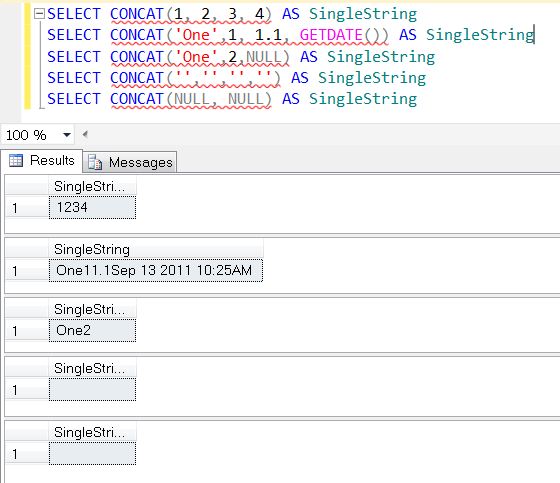The height and width of the screenshot is (483, 560).
Task: Click the 'One' string in second query line
Action: point(196,35)
